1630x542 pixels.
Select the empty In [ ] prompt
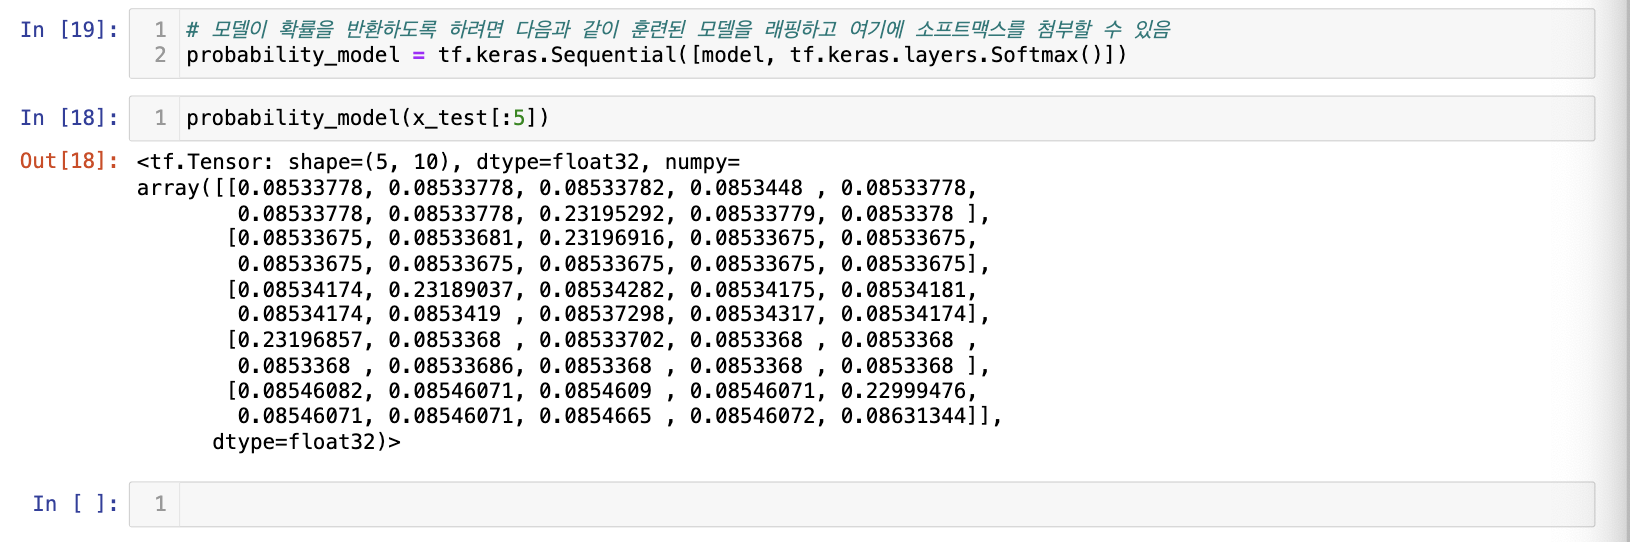[75, 504]
